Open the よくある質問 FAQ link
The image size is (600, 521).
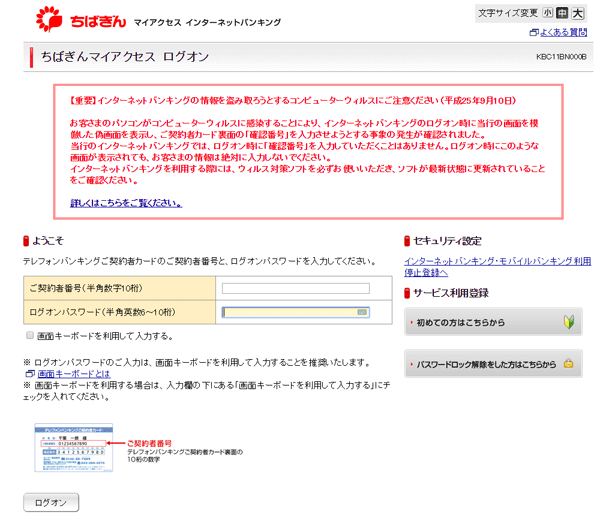click(563, 33)
